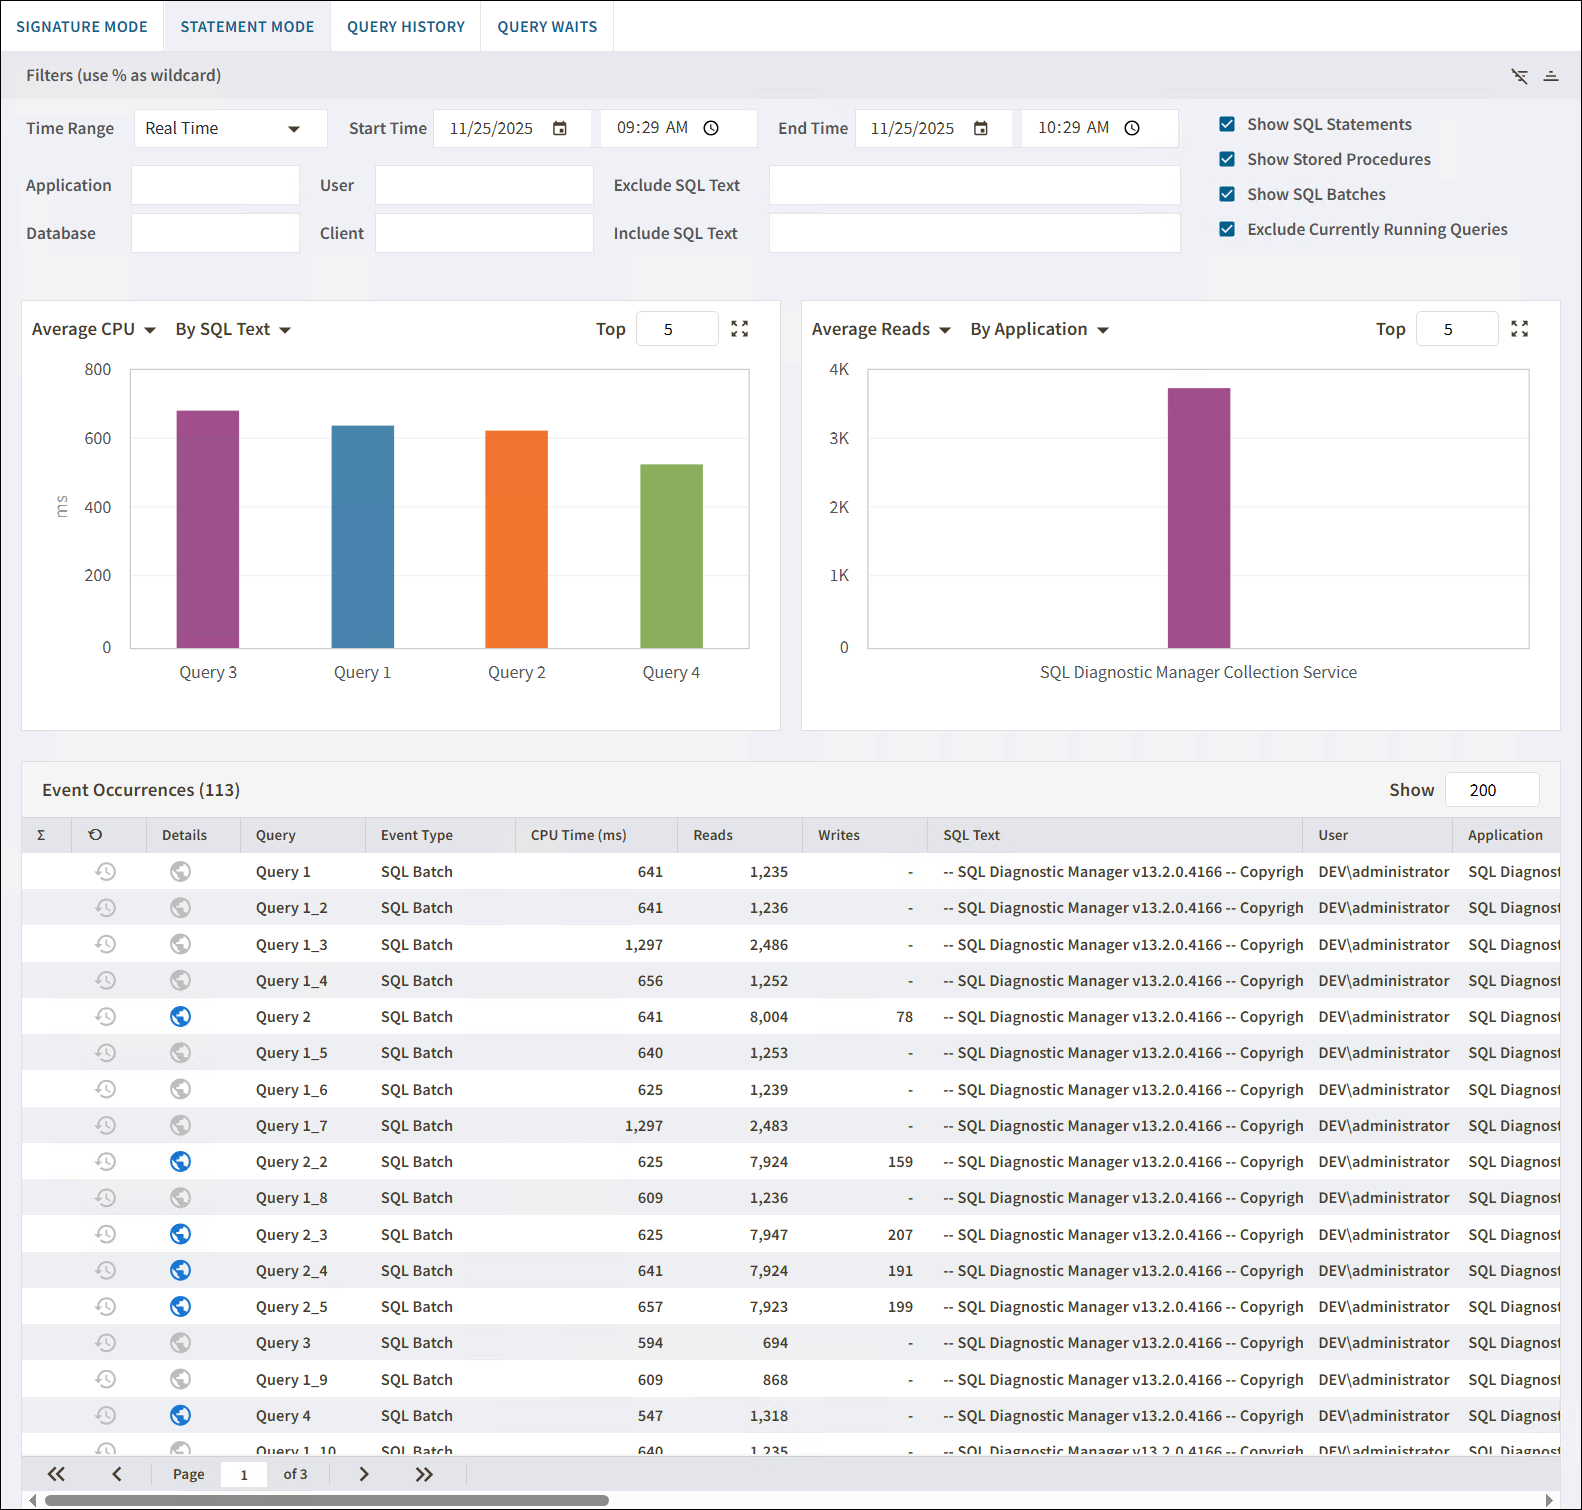Switch to Signature Mode tab

pyautogui.click(x=82, y=27)
